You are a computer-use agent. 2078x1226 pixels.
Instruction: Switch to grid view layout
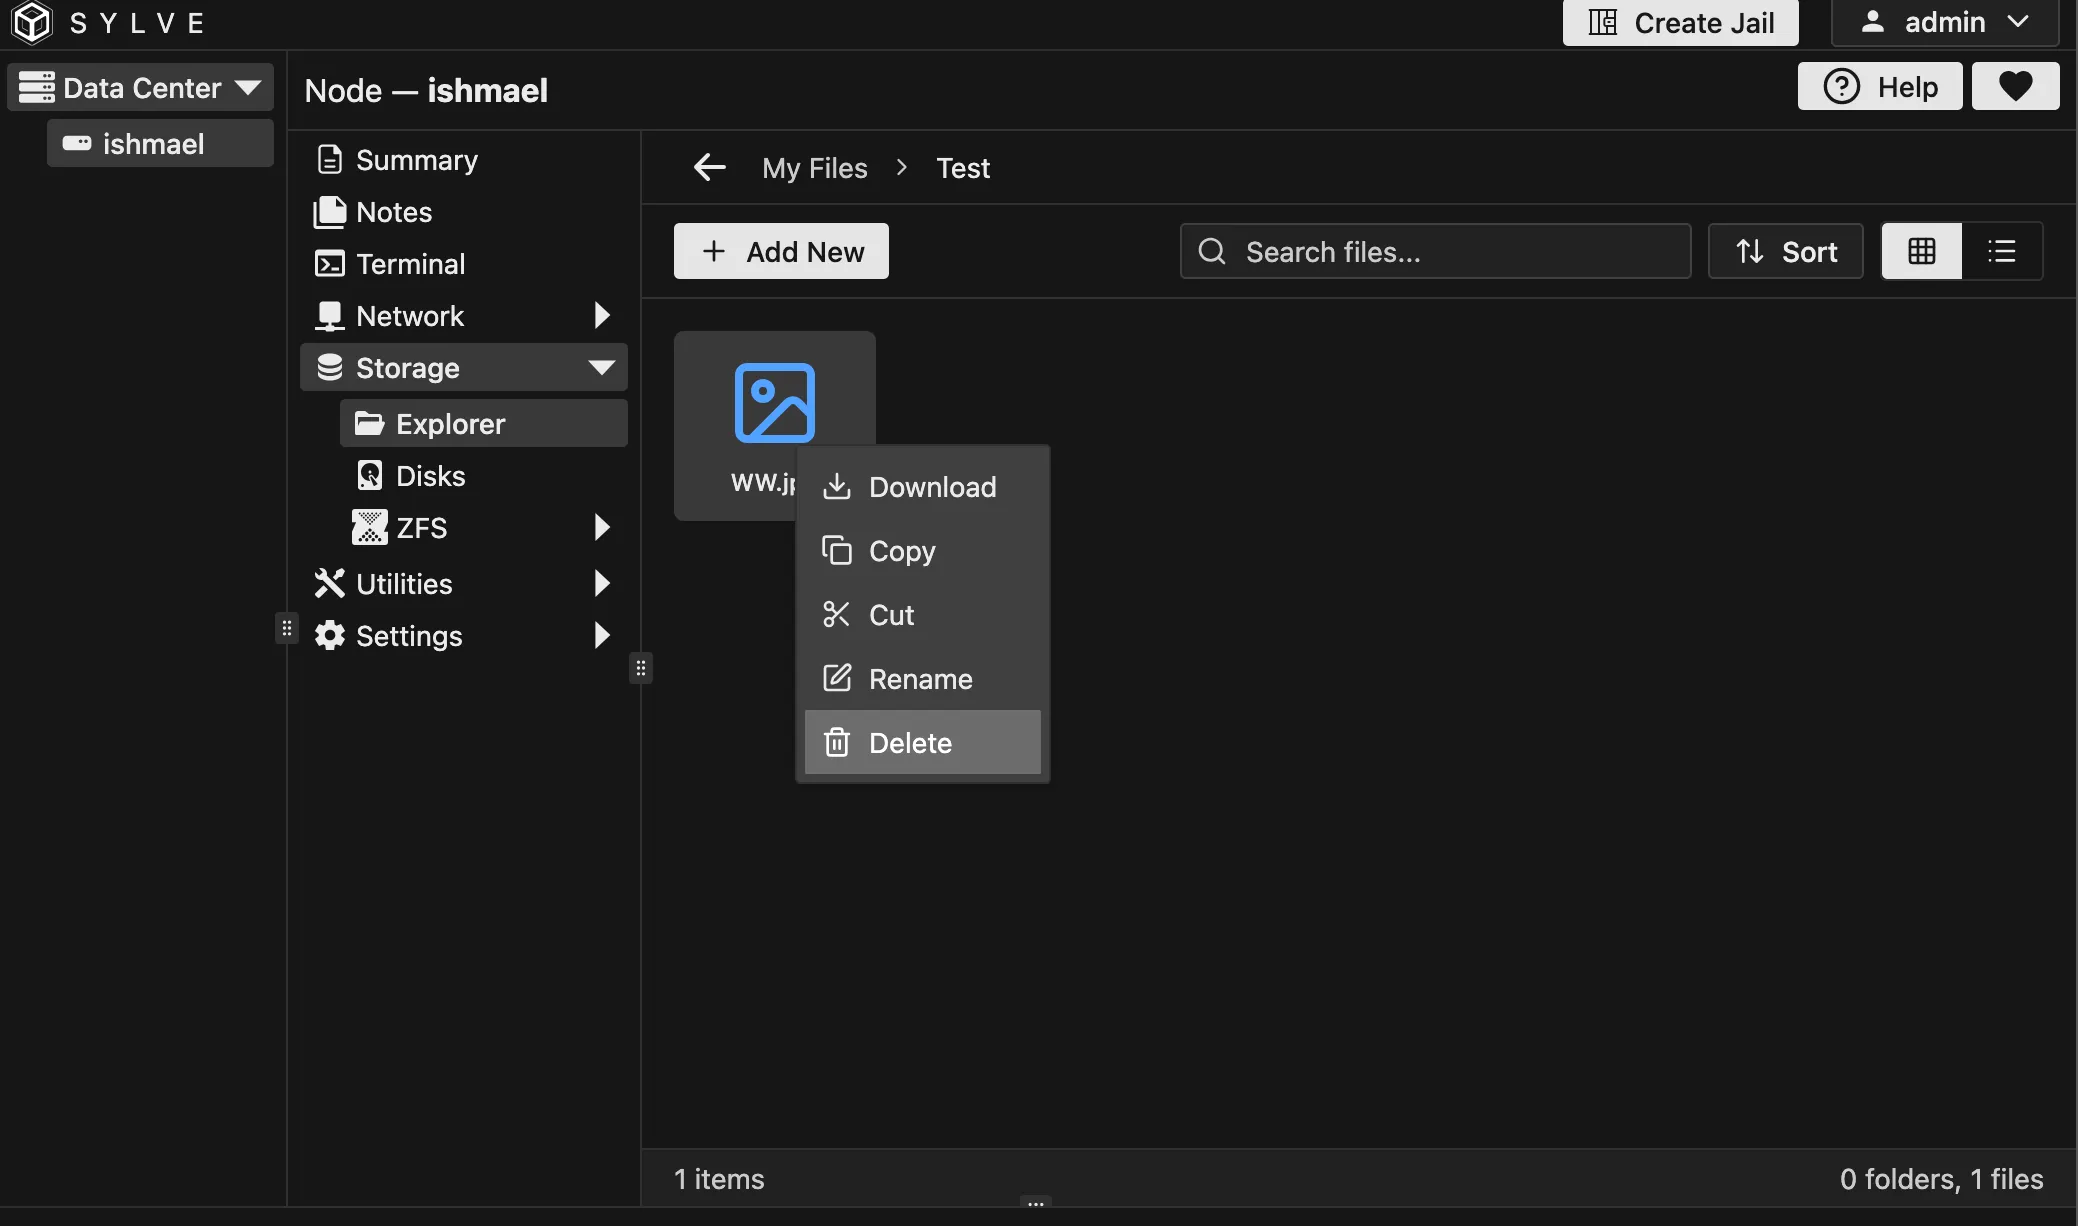click(x=1921, y=251)
